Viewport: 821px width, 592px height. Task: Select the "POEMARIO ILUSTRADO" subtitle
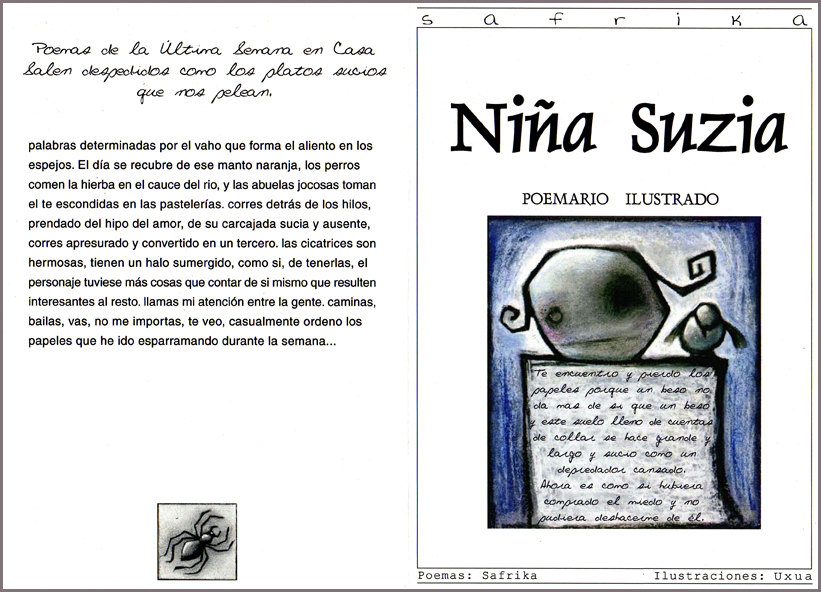pos(620,199)
